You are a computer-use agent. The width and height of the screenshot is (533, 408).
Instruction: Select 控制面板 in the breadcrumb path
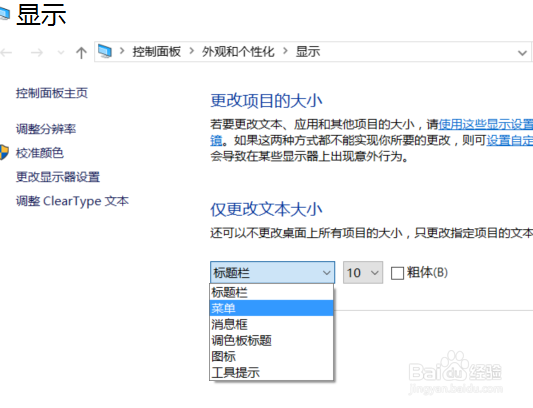(156, 52)
